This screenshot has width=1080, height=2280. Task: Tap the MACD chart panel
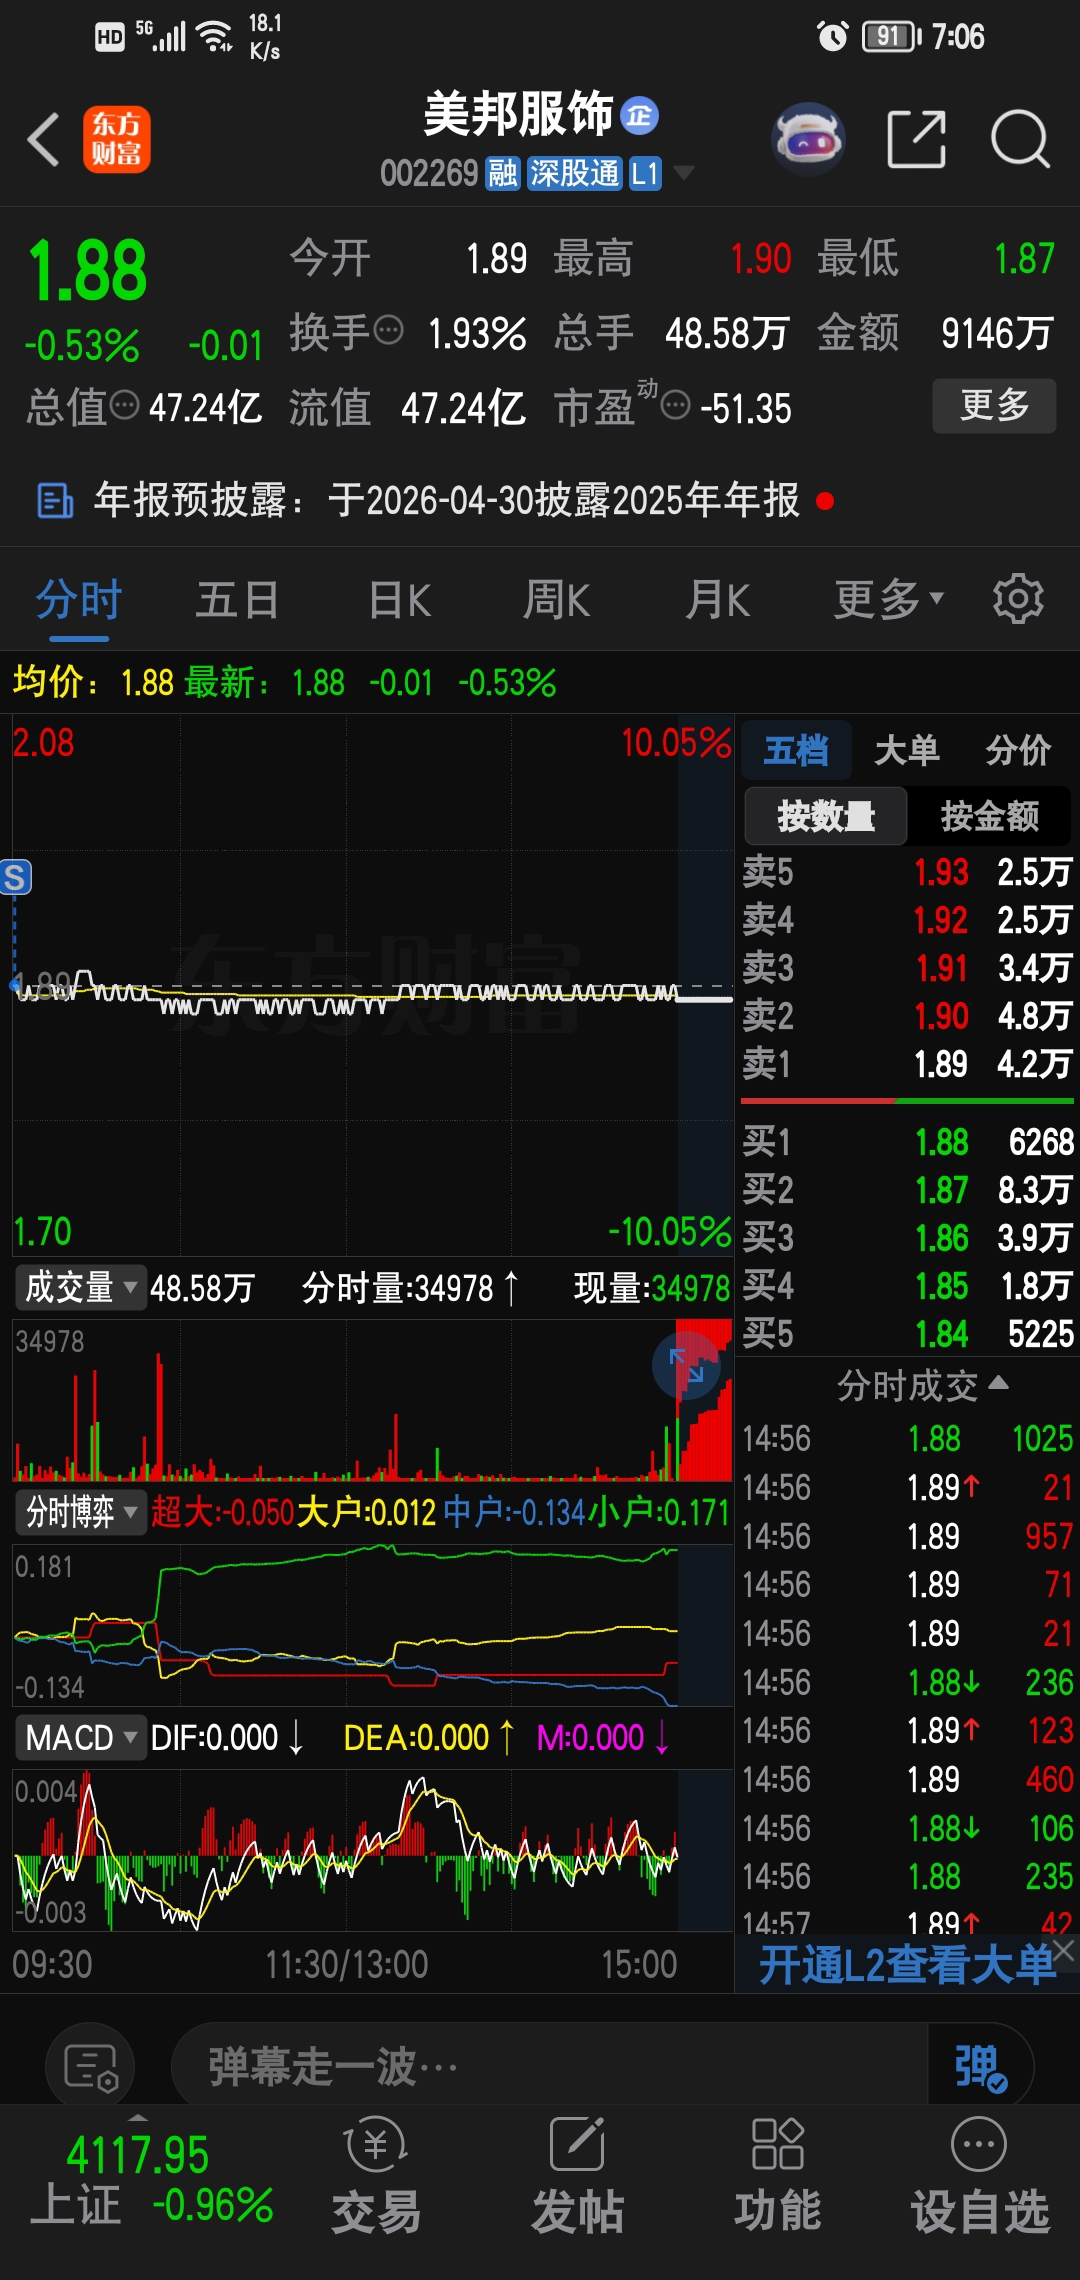pyautogui.click(x=372, y=1850)
